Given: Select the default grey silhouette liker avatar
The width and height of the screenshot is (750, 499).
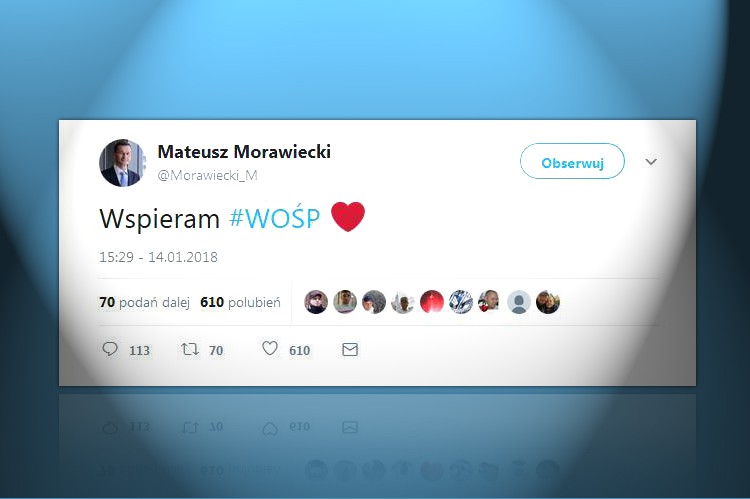Looking at the screenshot, I should (x=519, y=302).
